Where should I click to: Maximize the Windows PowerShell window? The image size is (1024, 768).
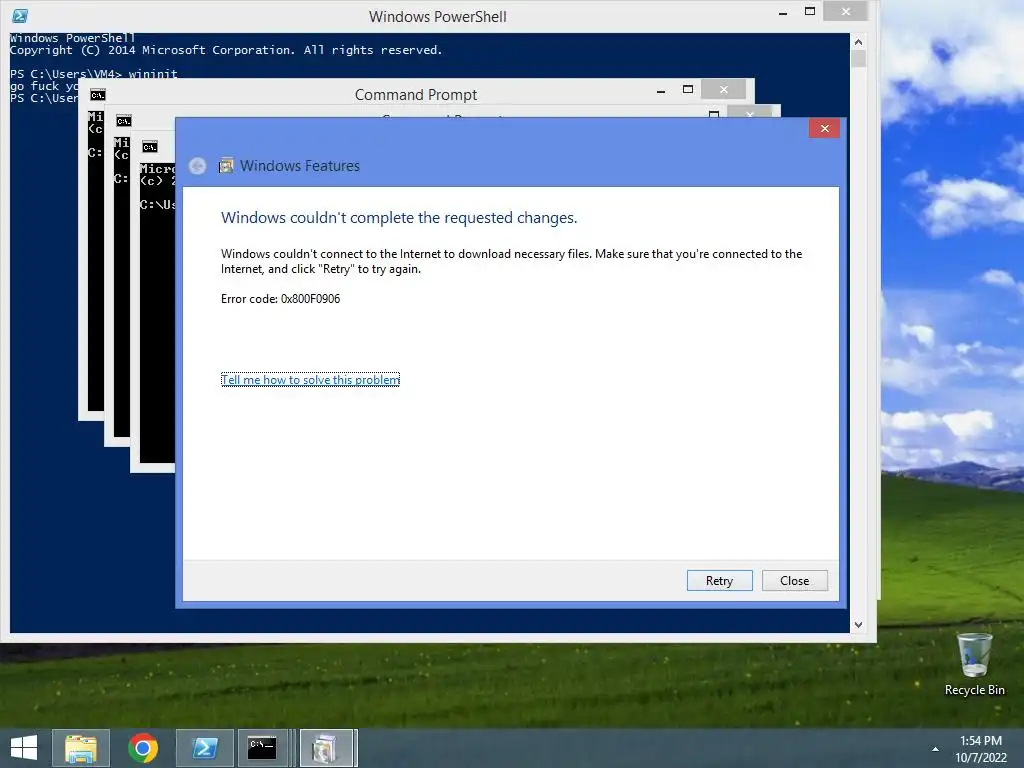[810, 11]
